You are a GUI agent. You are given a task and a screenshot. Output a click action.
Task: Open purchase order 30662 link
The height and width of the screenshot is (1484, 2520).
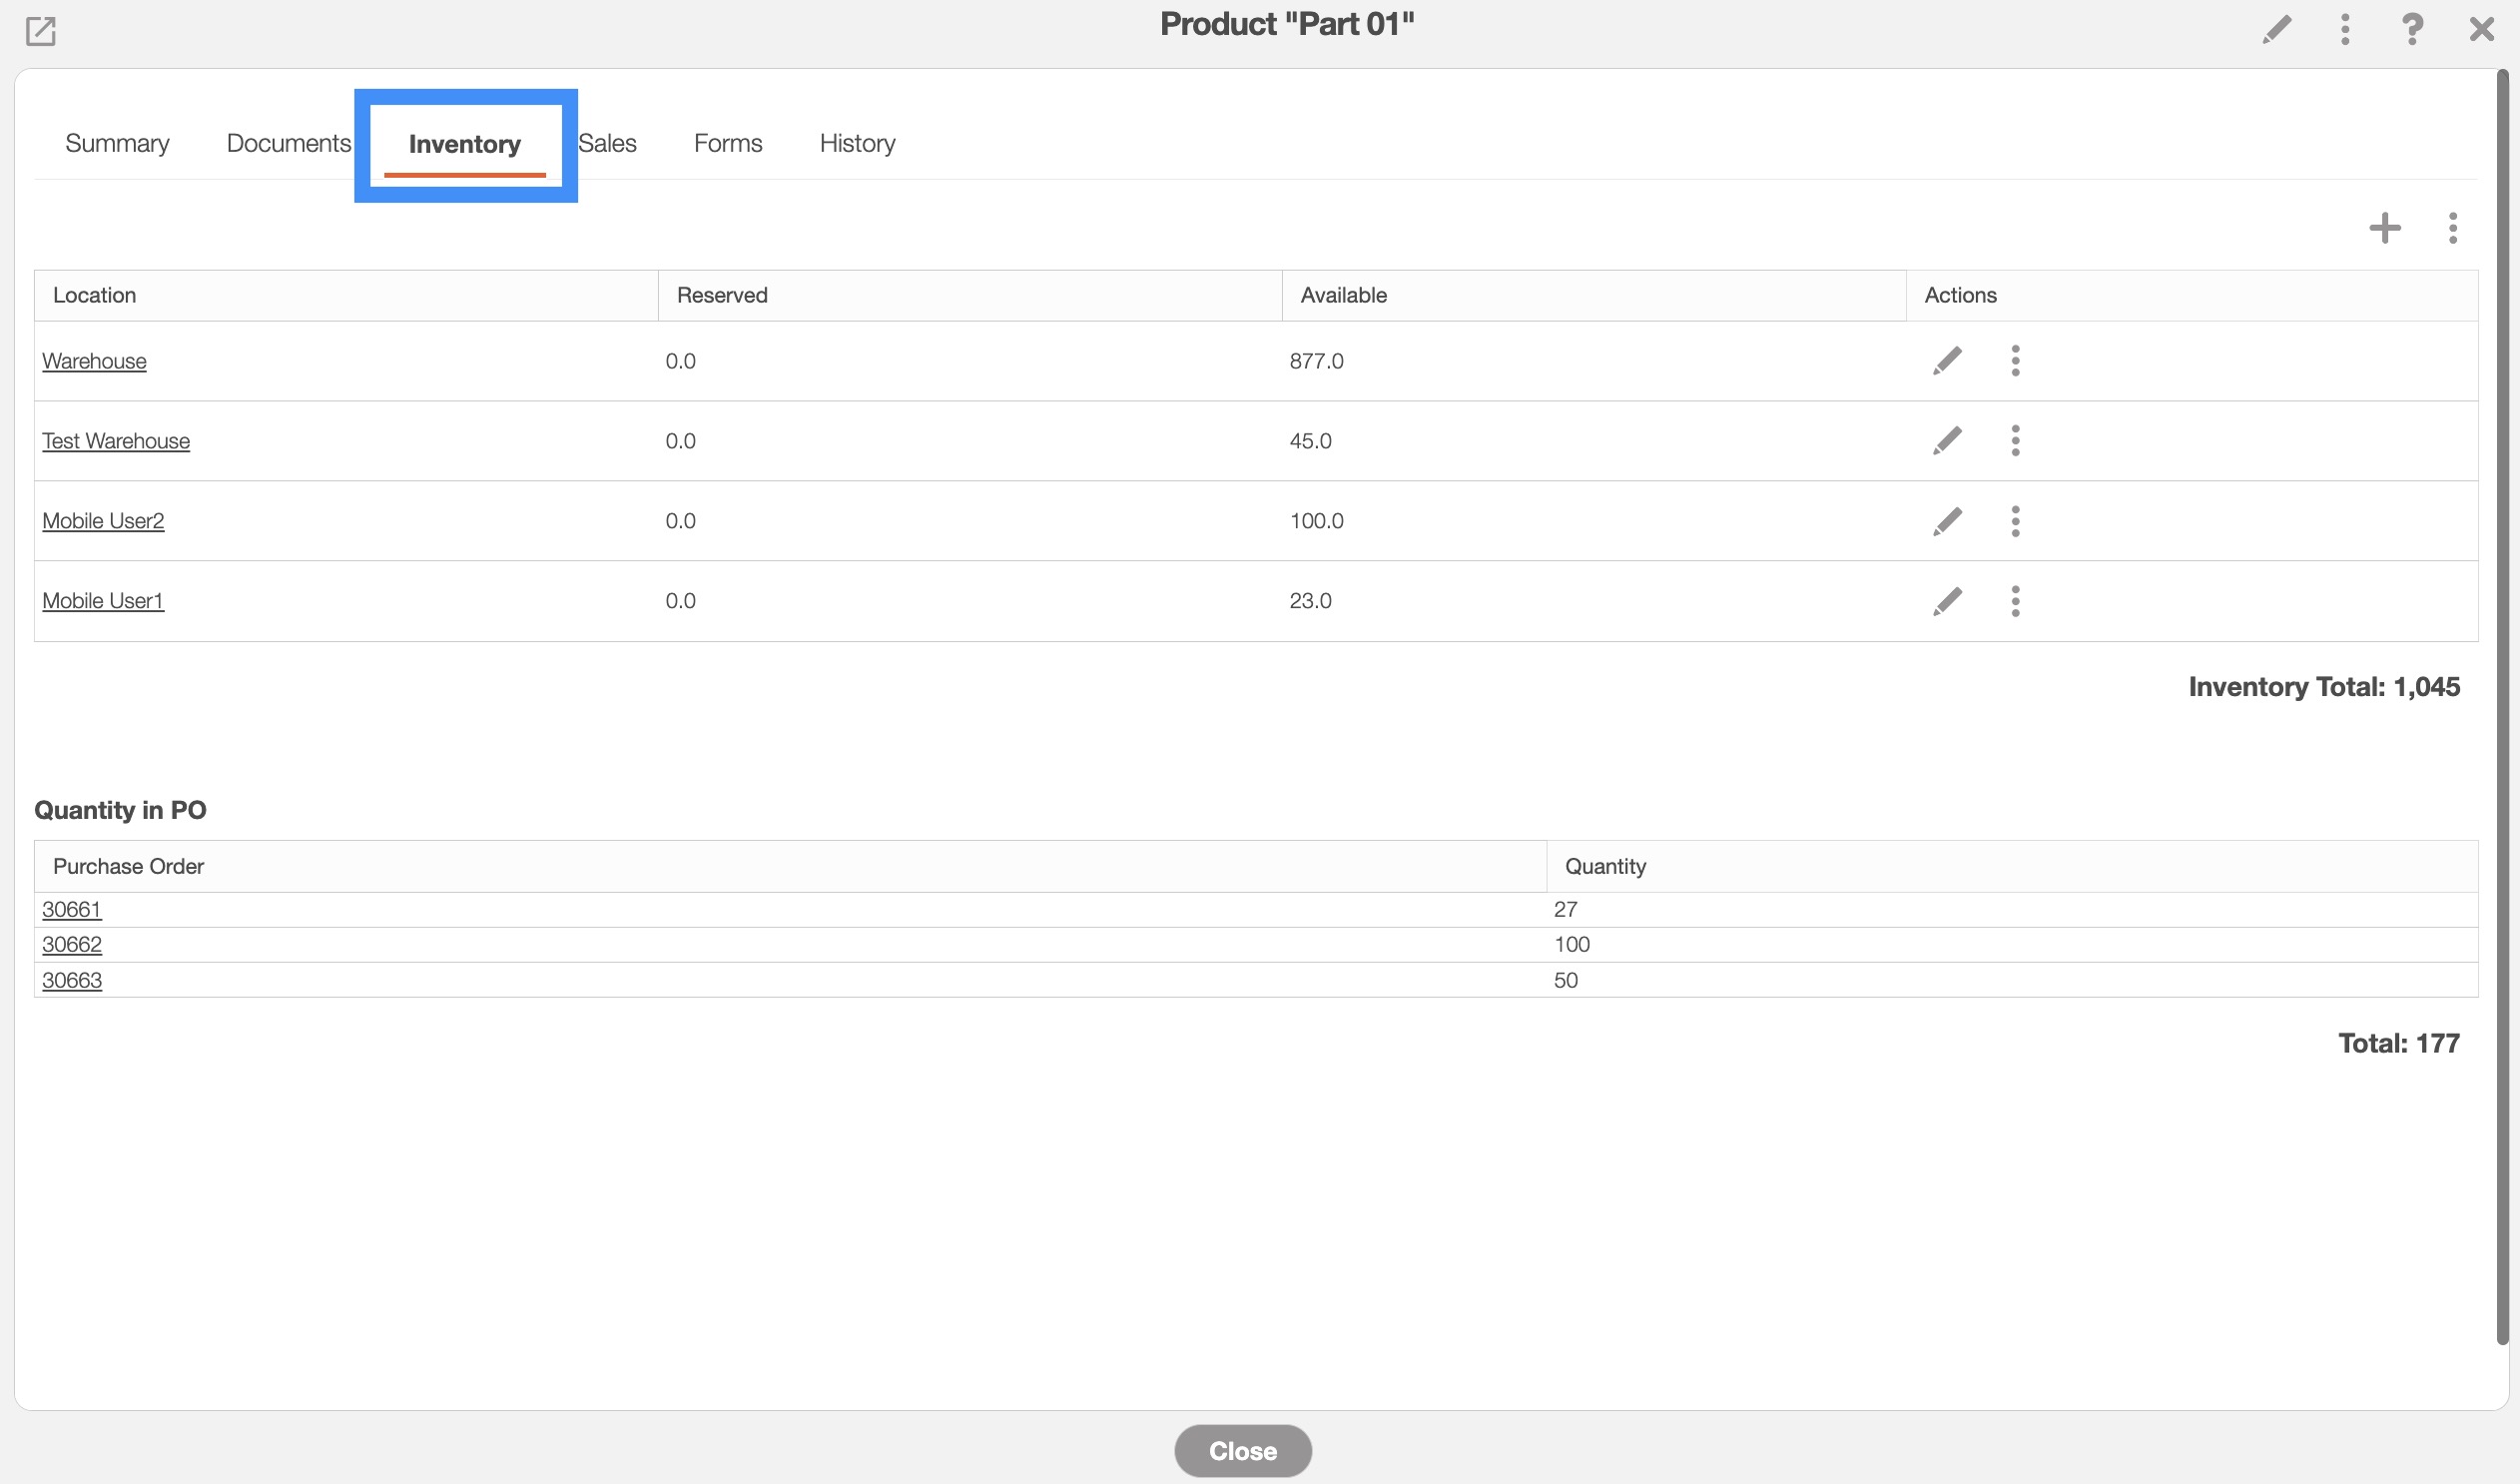[72, 944]
